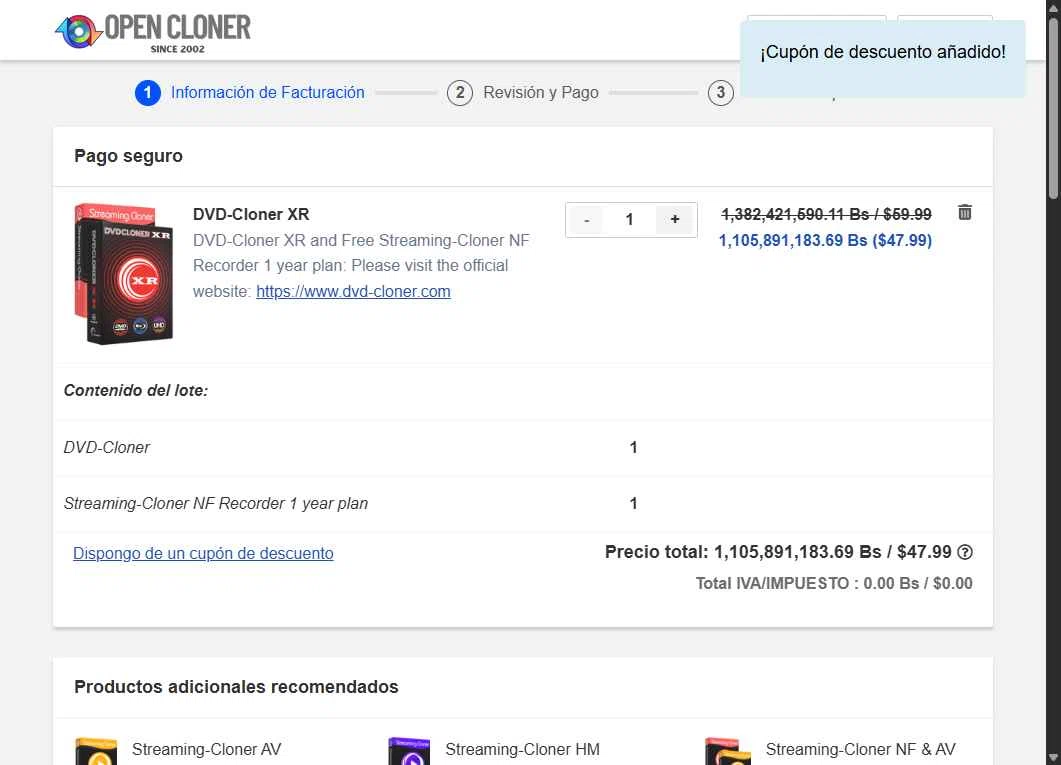Click the 'DVD-Cloner' bundle row
1061x765 pixels.
(x=522, y=448)
